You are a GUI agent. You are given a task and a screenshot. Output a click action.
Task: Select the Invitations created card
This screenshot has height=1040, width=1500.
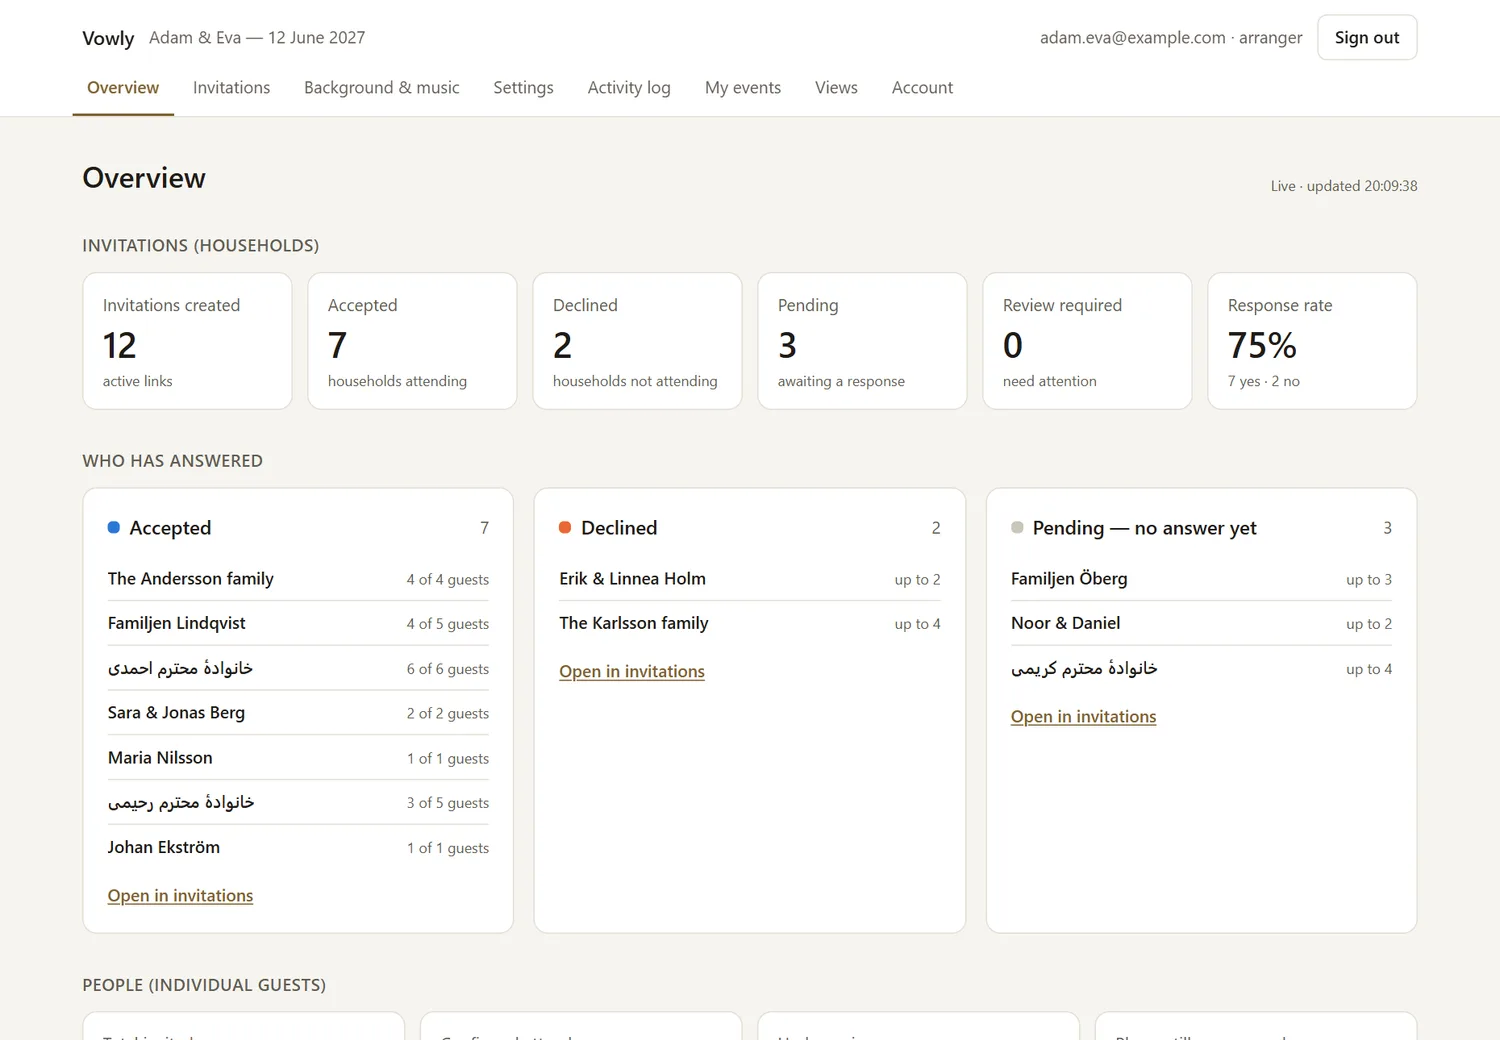click(x=187, y=341)
